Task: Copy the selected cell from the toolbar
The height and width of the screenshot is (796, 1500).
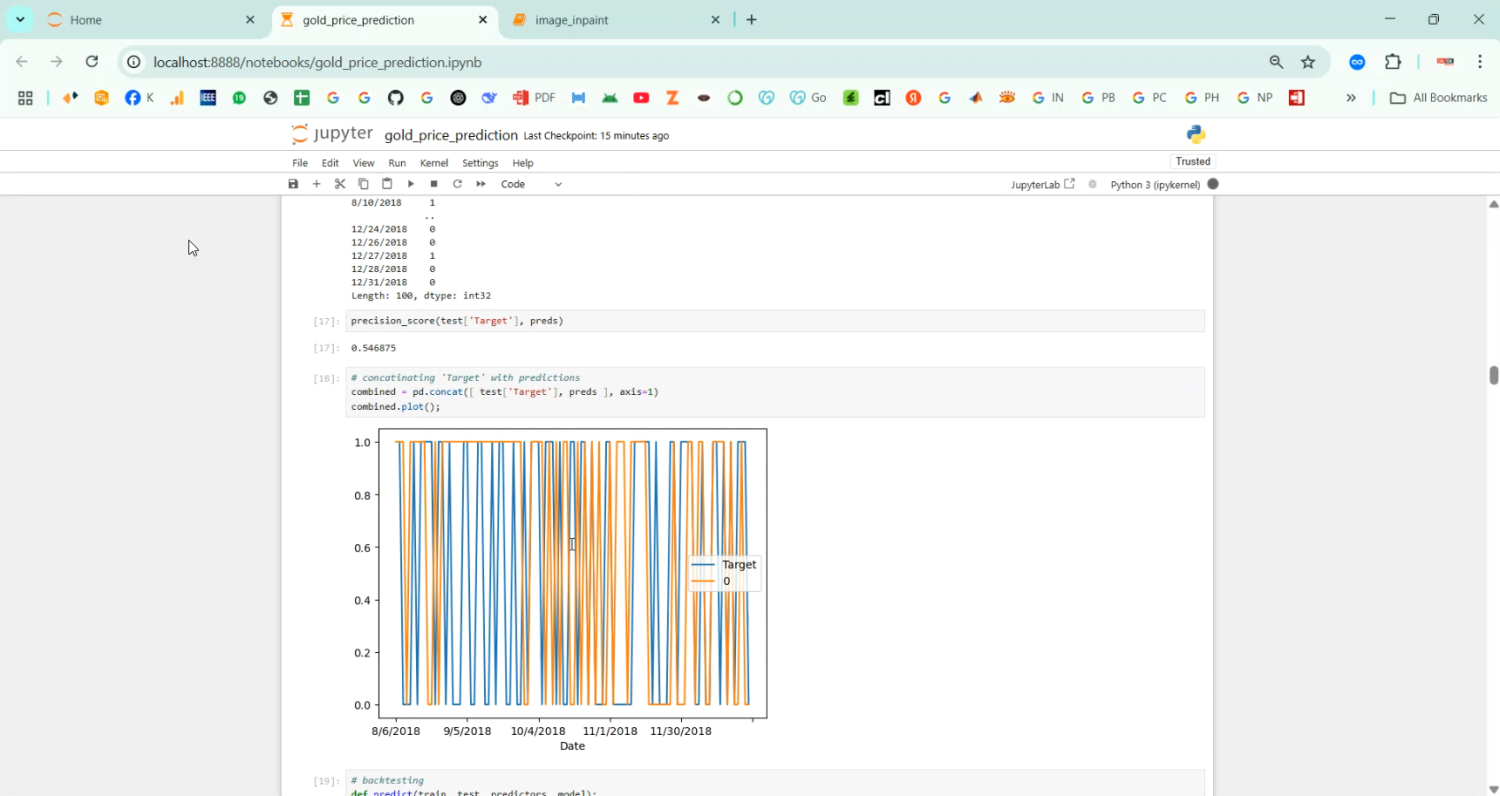Action: [363, 184]
